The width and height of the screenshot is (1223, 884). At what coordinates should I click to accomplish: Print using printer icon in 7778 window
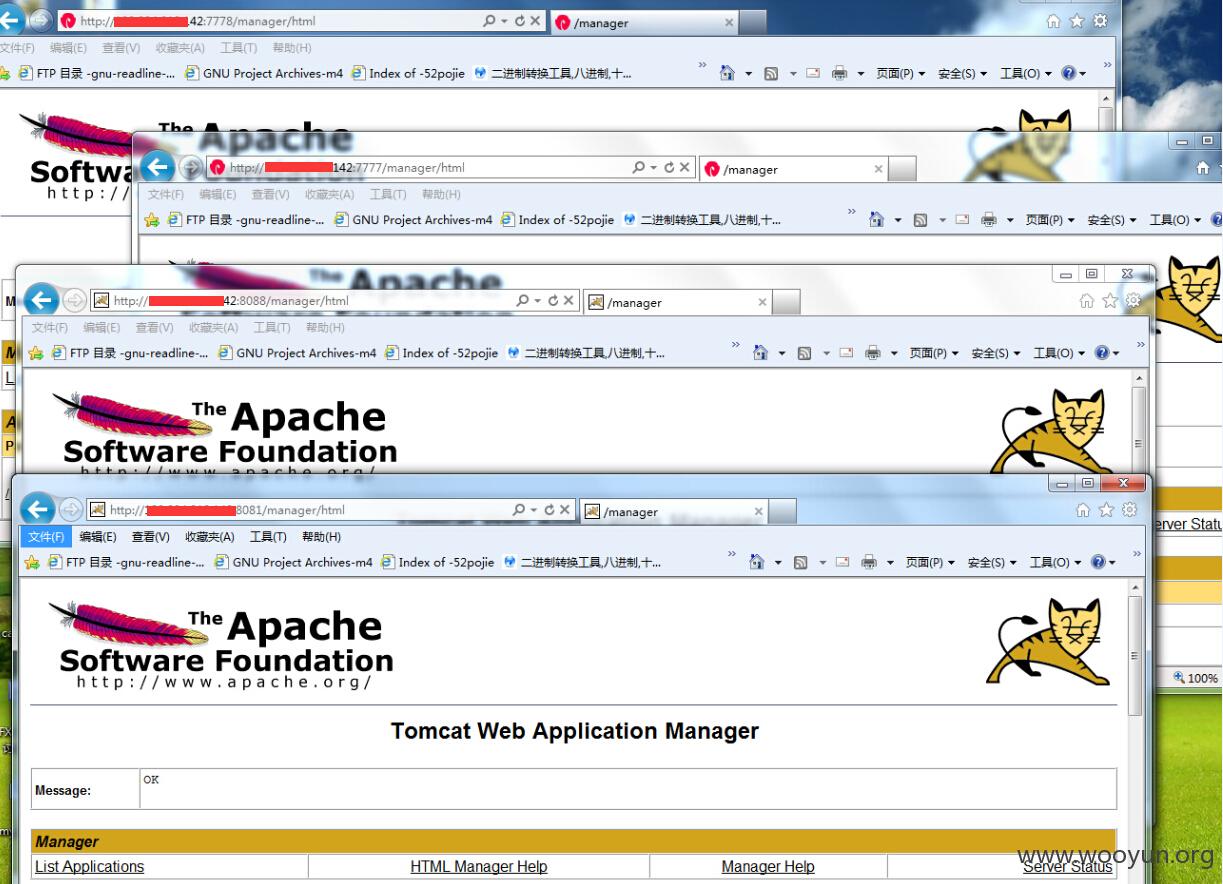pyautogui.click(x=840, y=73)
